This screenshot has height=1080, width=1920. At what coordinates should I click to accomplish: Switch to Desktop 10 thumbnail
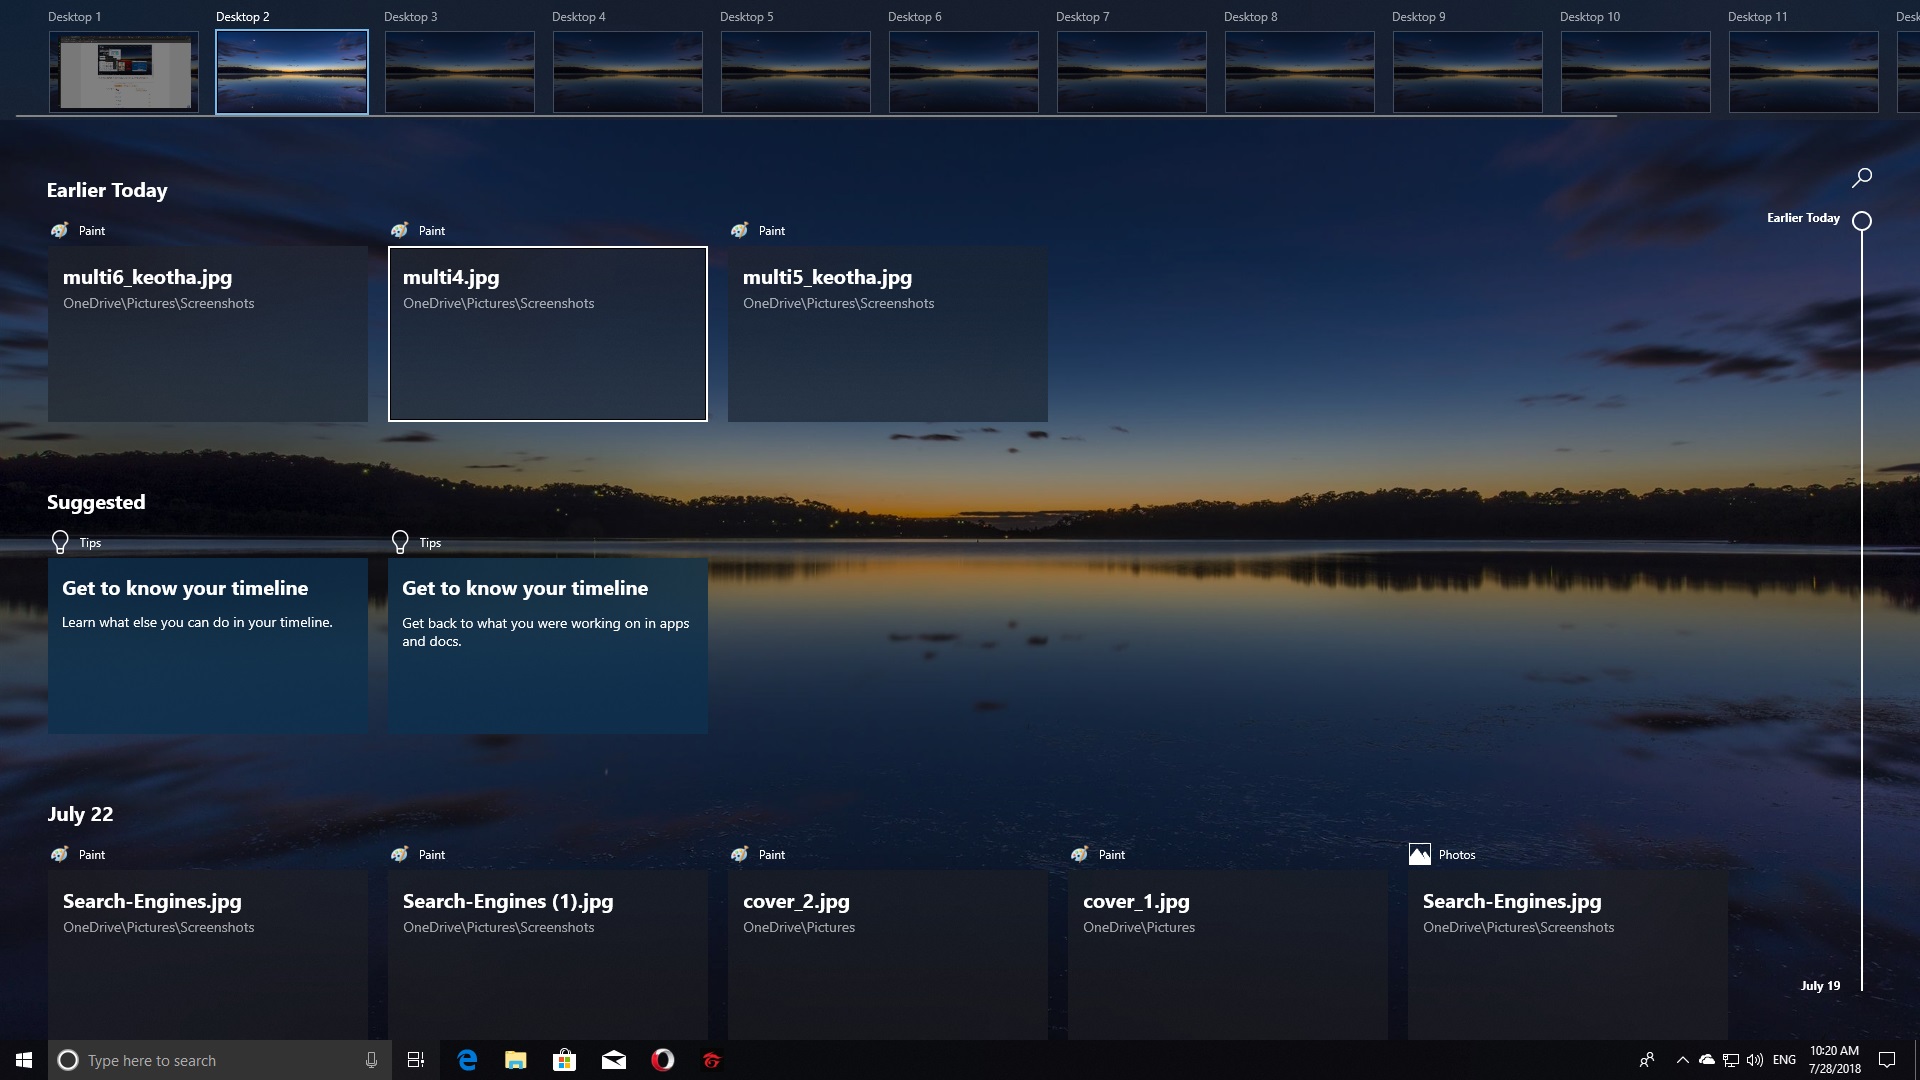[x=1636, y=72]
